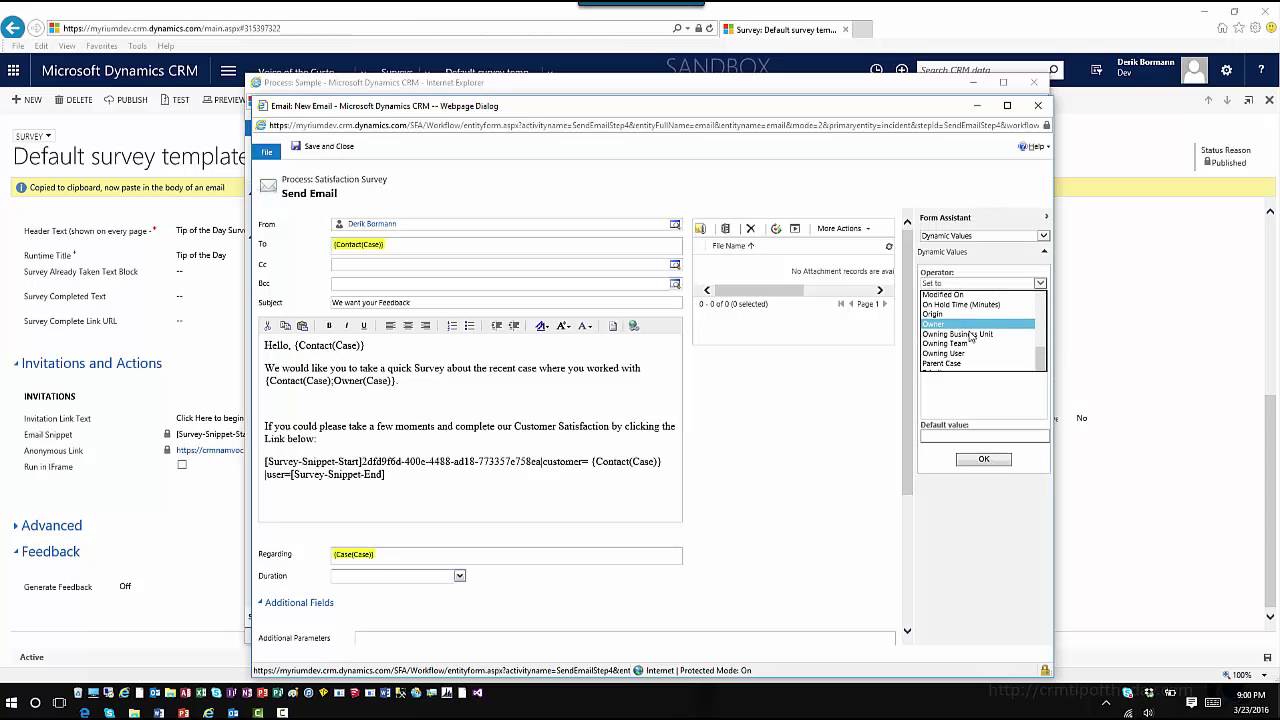Open the CRM hamburger navigation menu
1280x720 pixels.
point(228,70)
